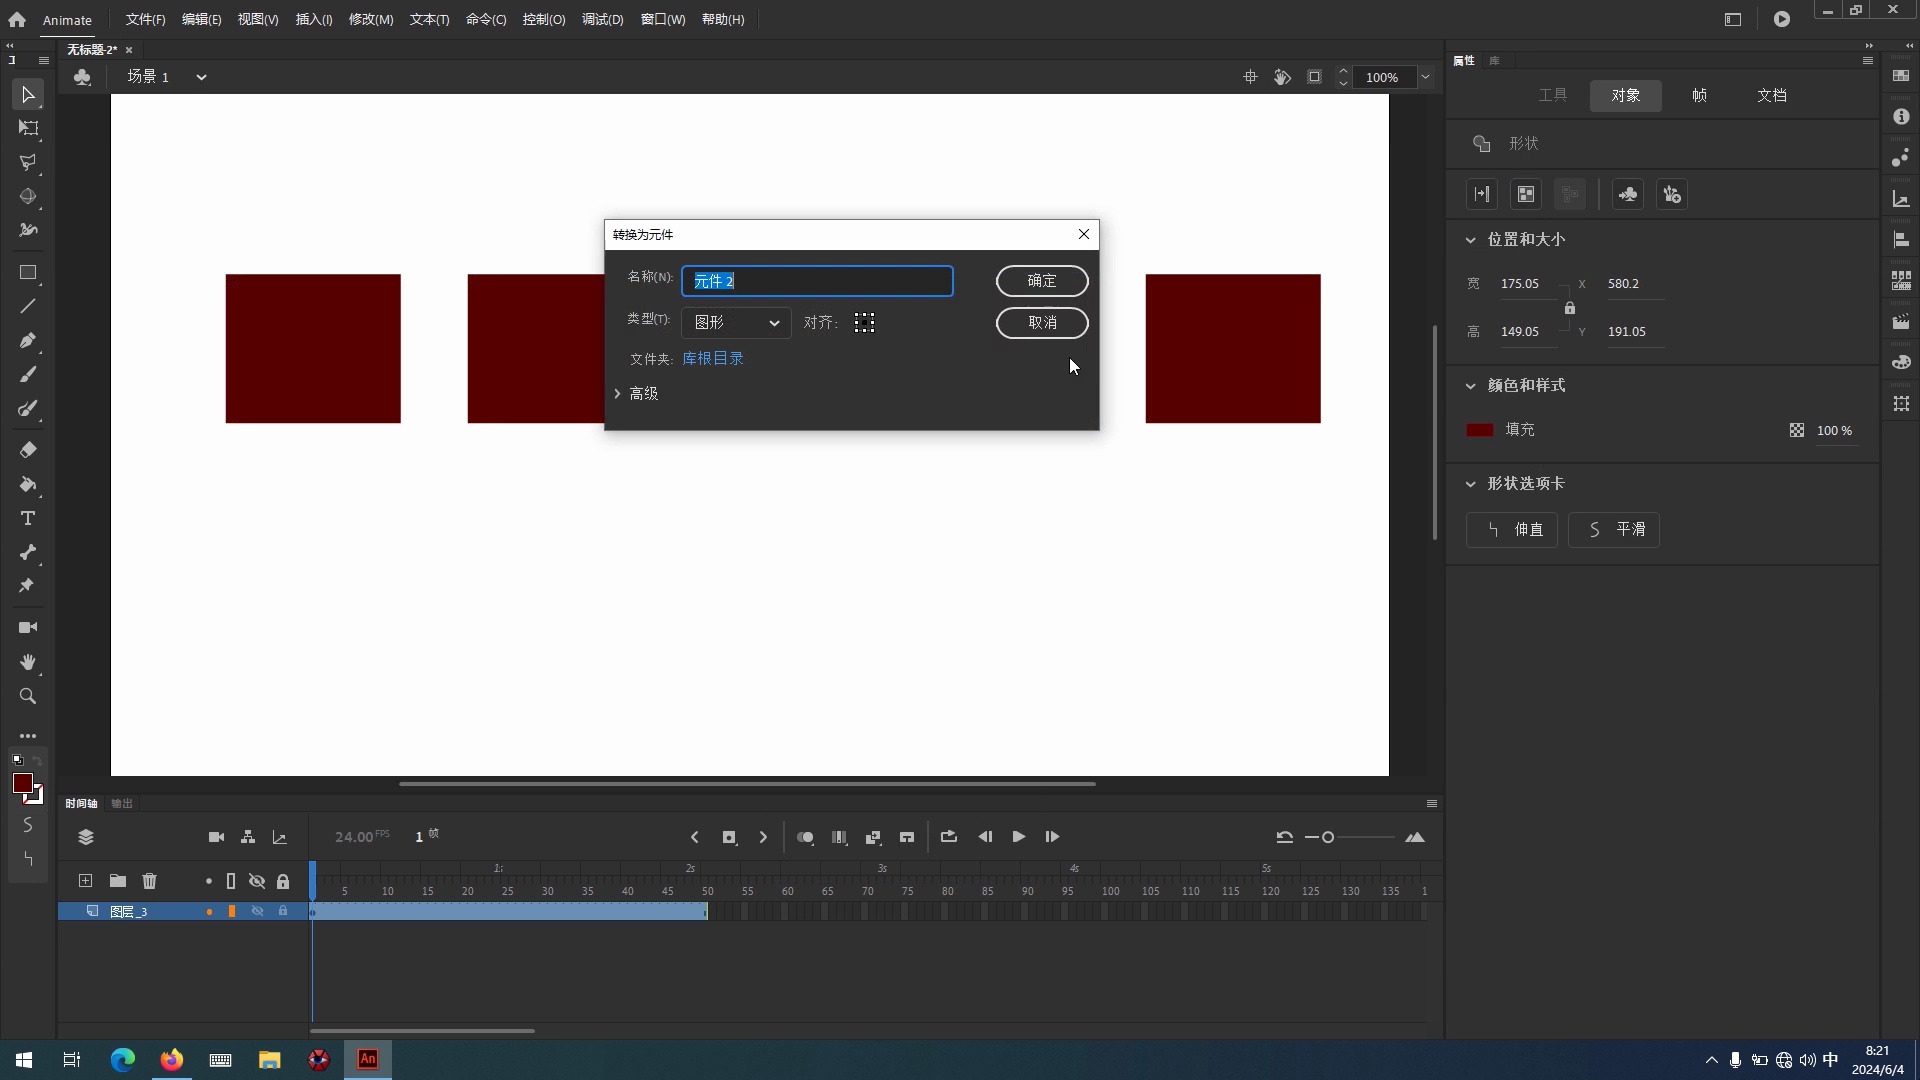Select the Paint Bucket tool
The height and width of the screenshot is (1080, 1920).
coord(27,485)
